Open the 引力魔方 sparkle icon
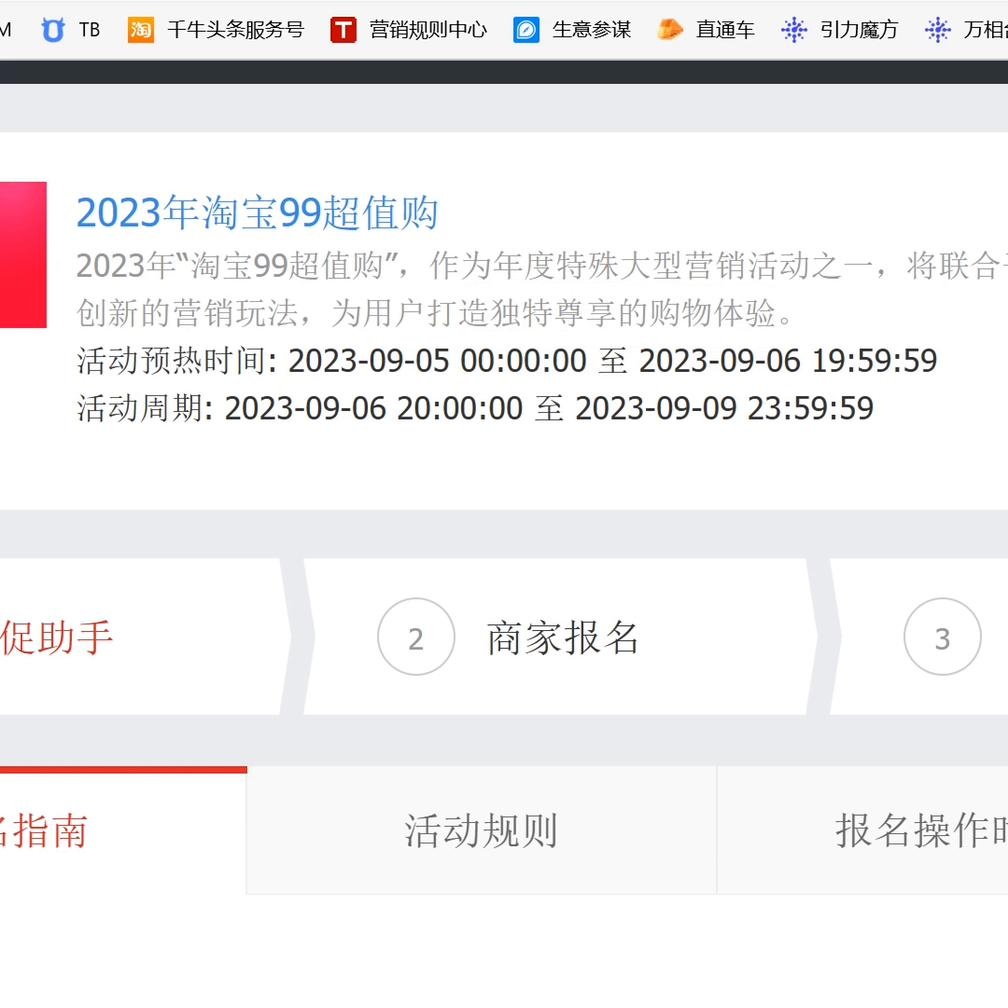1008x1008 pixels. (794, 30)
